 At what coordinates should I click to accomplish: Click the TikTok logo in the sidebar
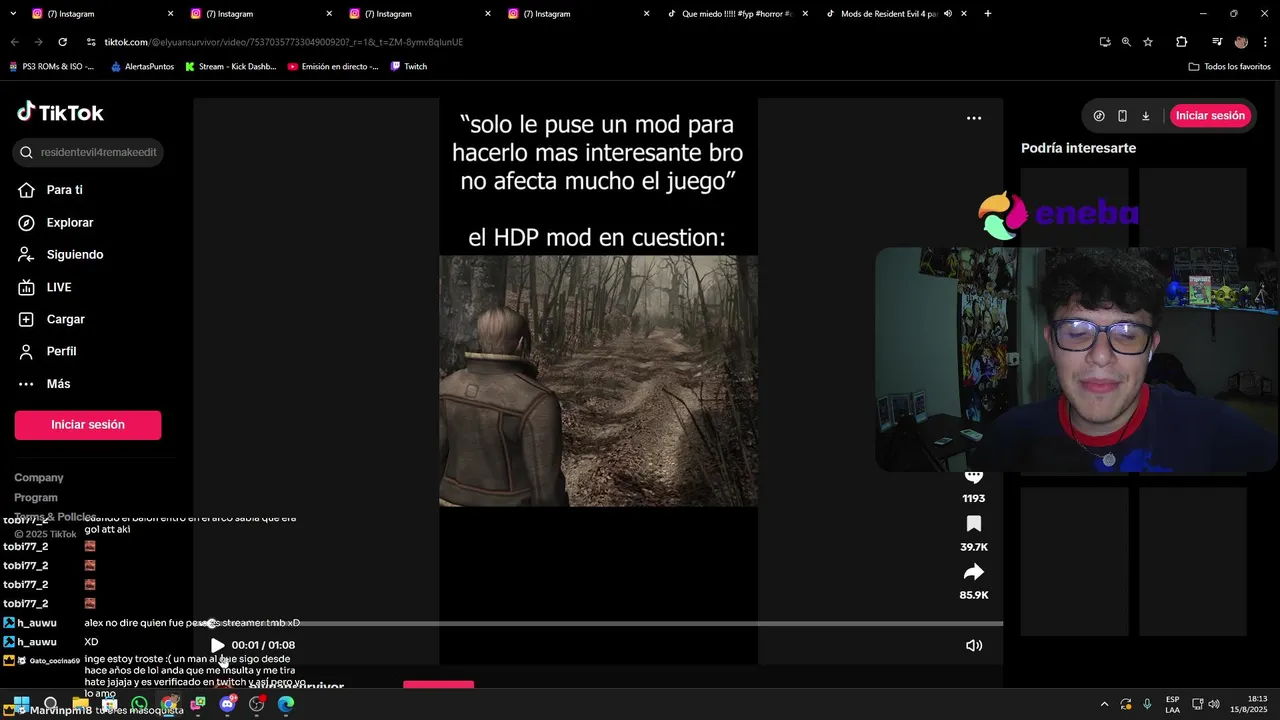(60, 112)
